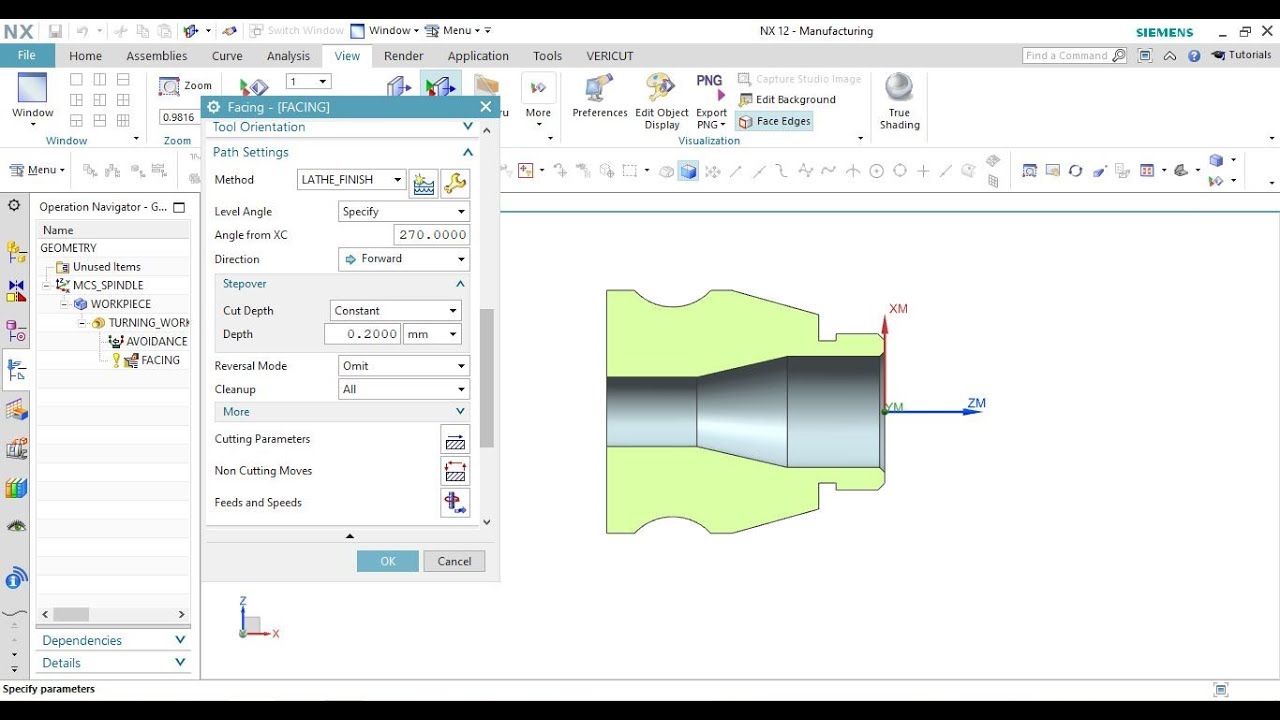Open the Menu button in top border bar
Image resolution: width=1280 pixels, height=720 pixels.
38,170
